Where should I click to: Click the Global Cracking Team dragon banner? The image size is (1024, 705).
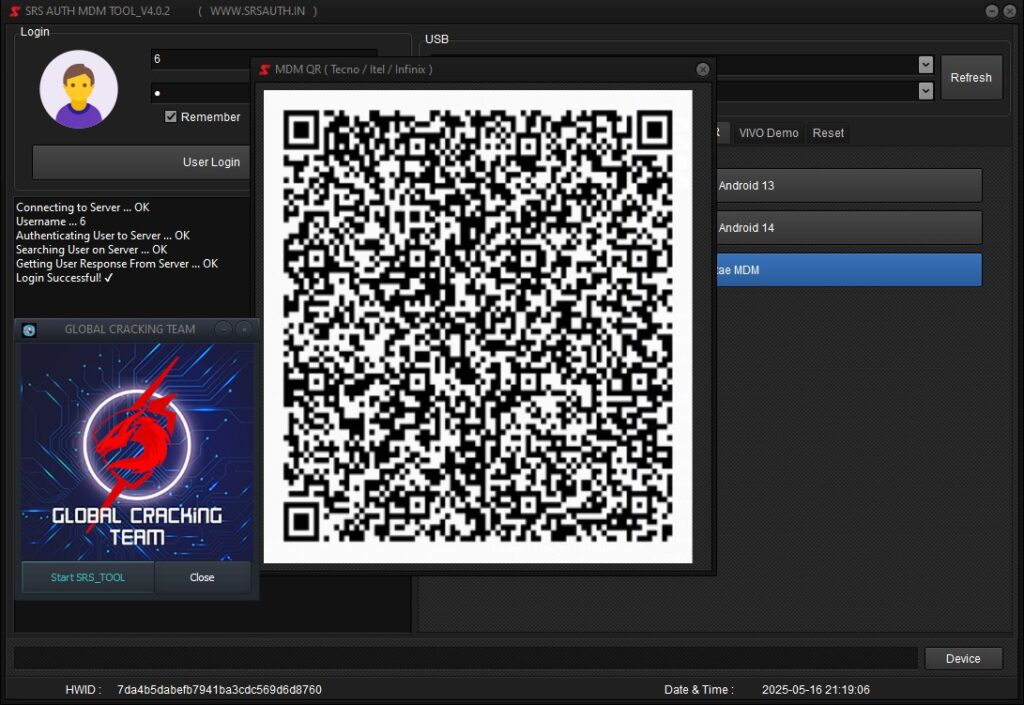point(136,451)
